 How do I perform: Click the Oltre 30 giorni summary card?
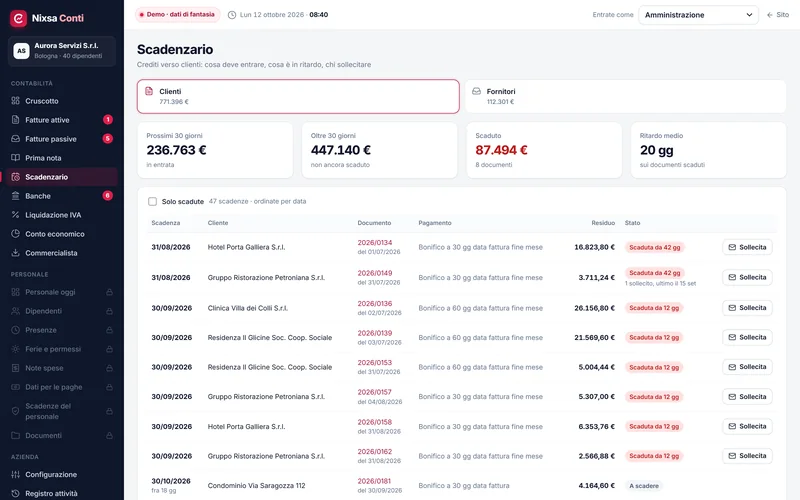[x=380, y=150]
